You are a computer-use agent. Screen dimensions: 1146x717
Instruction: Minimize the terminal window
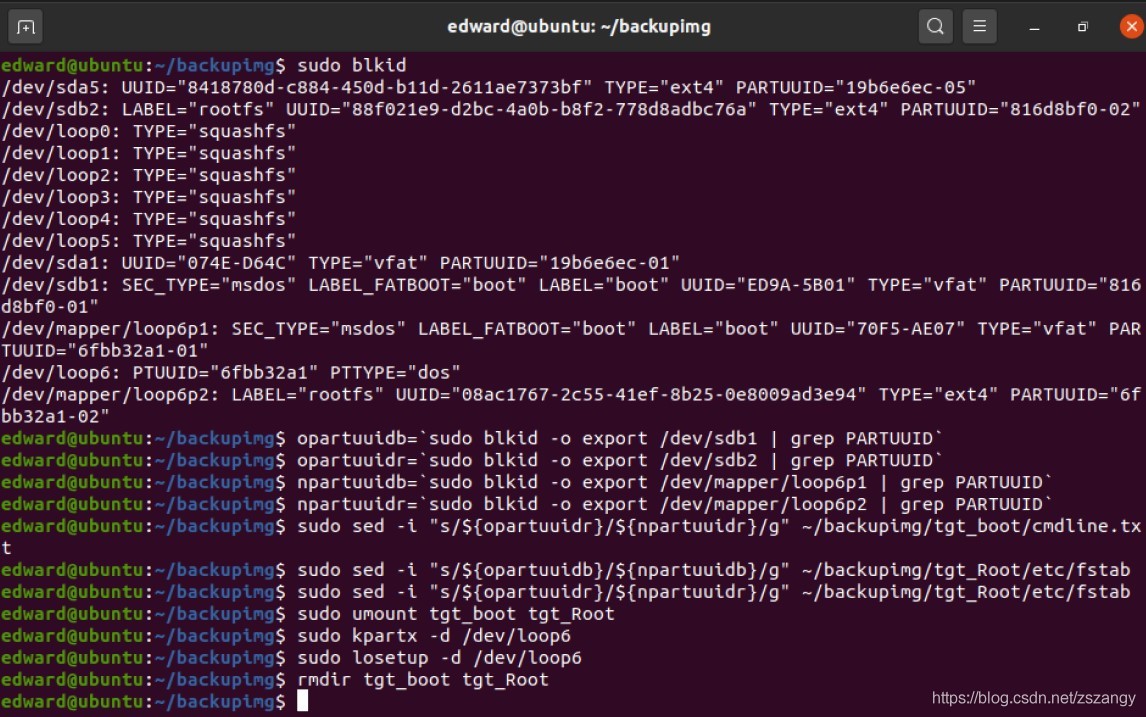[1034, 28]
